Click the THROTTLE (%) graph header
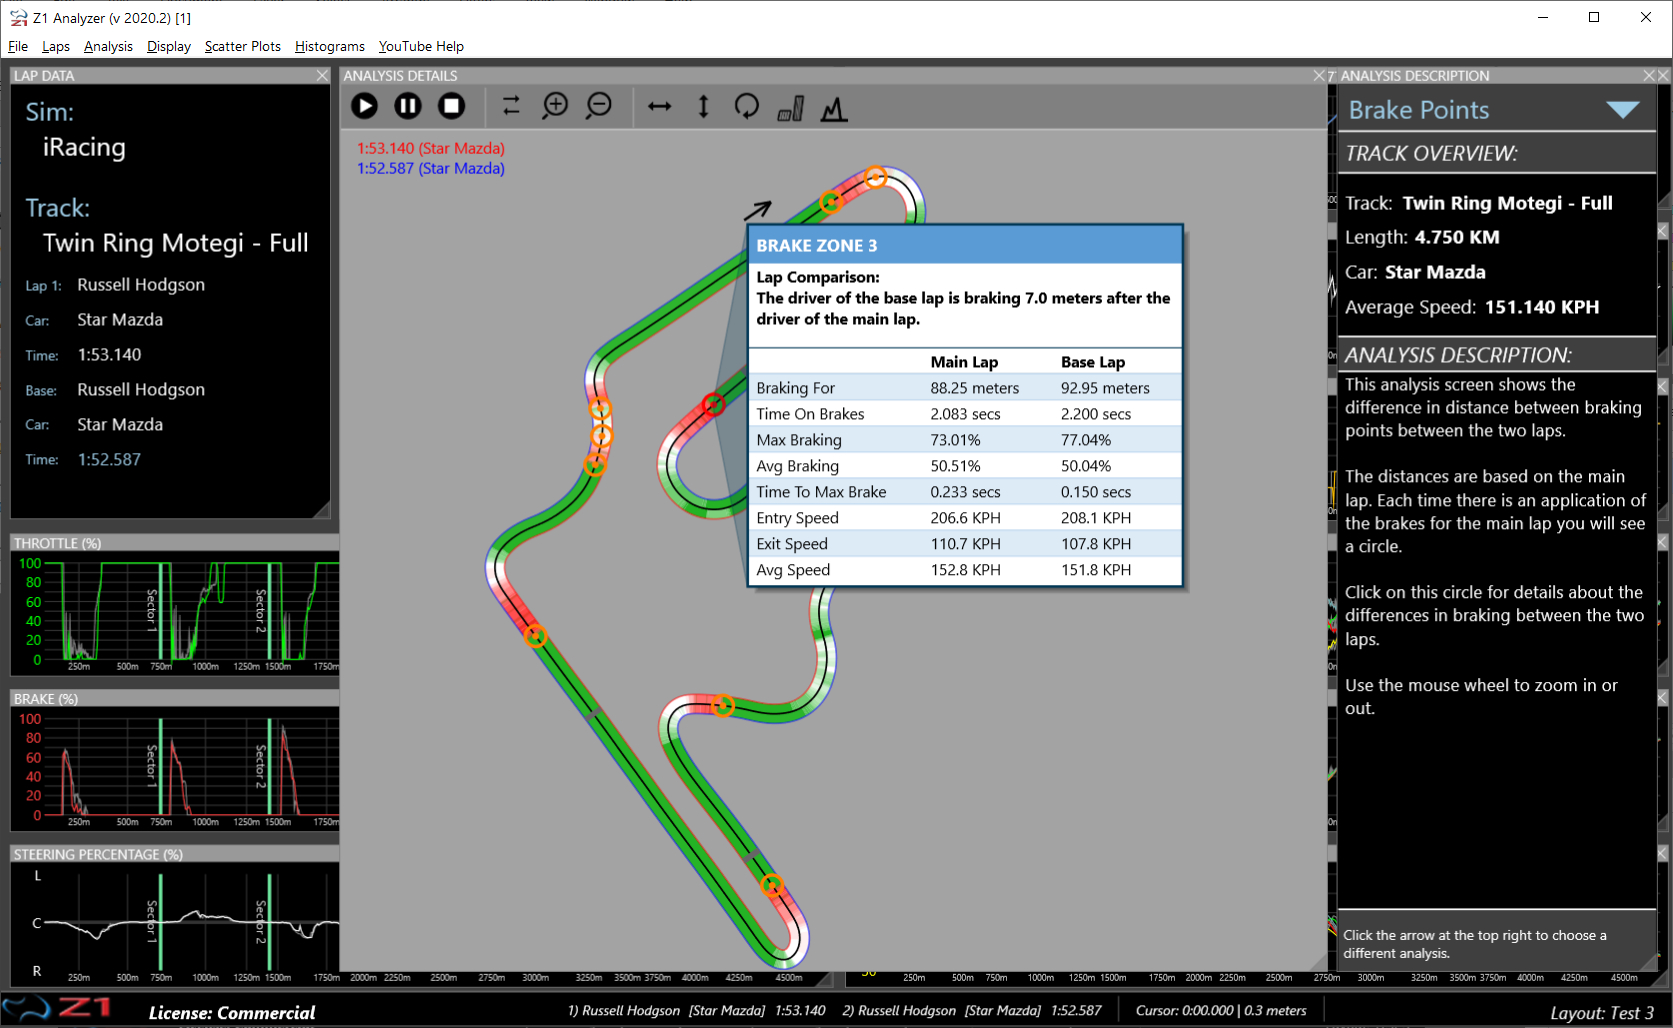Screen dimensions: 1673x1028 [174, 543]
